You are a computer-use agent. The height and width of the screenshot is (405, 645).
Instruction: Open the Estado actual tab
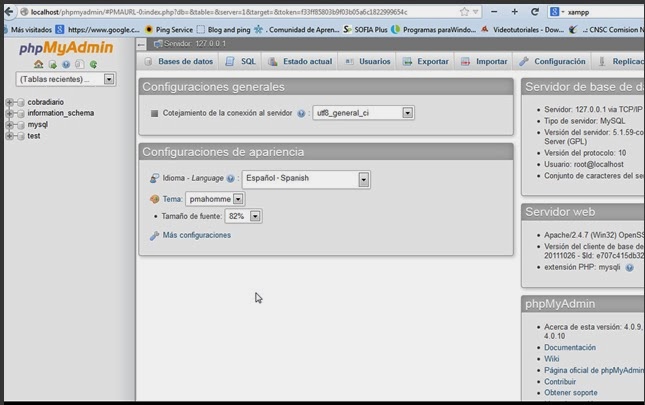tap(300, 62)
